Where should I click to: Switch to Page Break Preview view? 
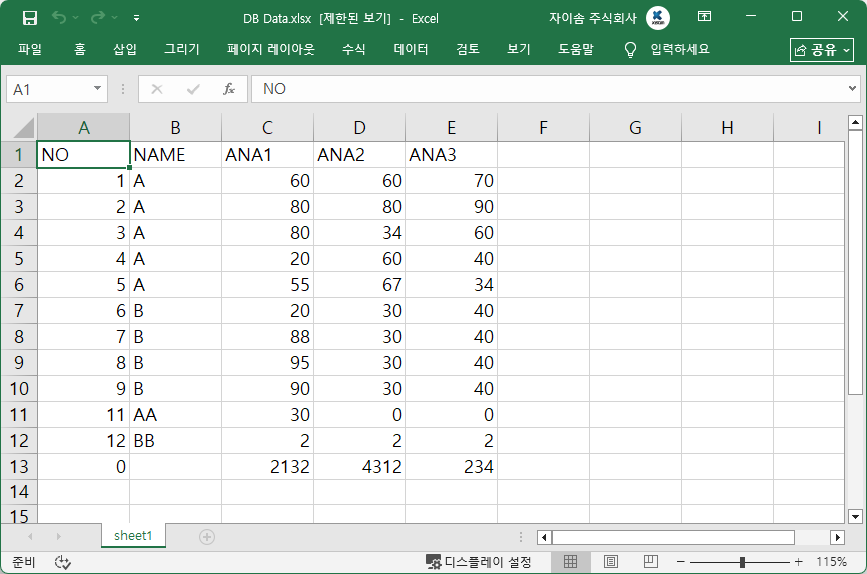(650, 562)
